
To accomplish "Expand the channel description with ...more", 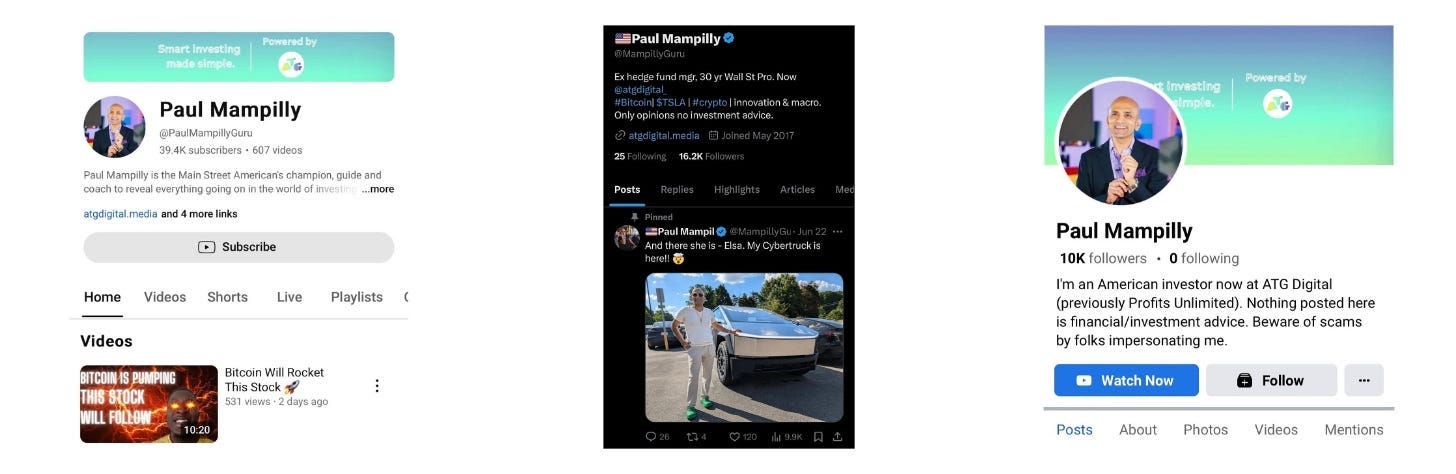I will click(378, 189).
